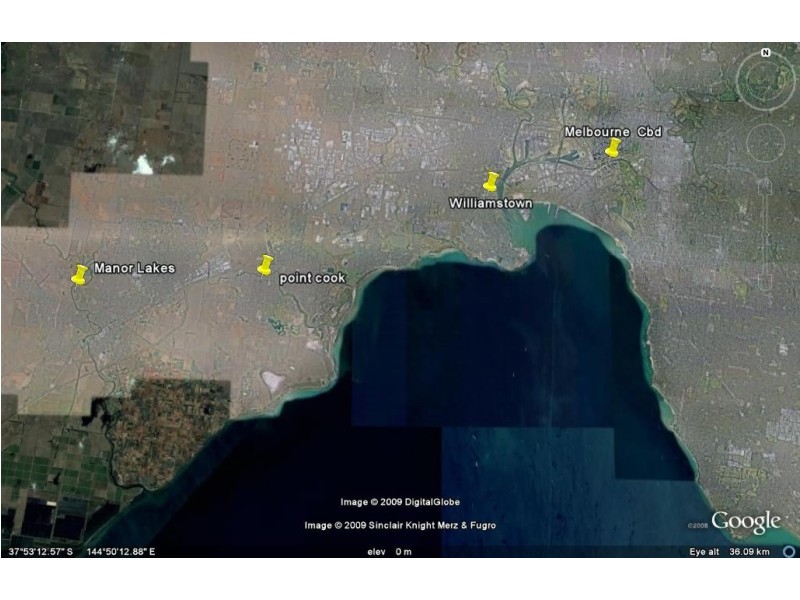Click the latitude longitude coordinates readout
Viewport: 800px width, 600px height.
(82, 552)
